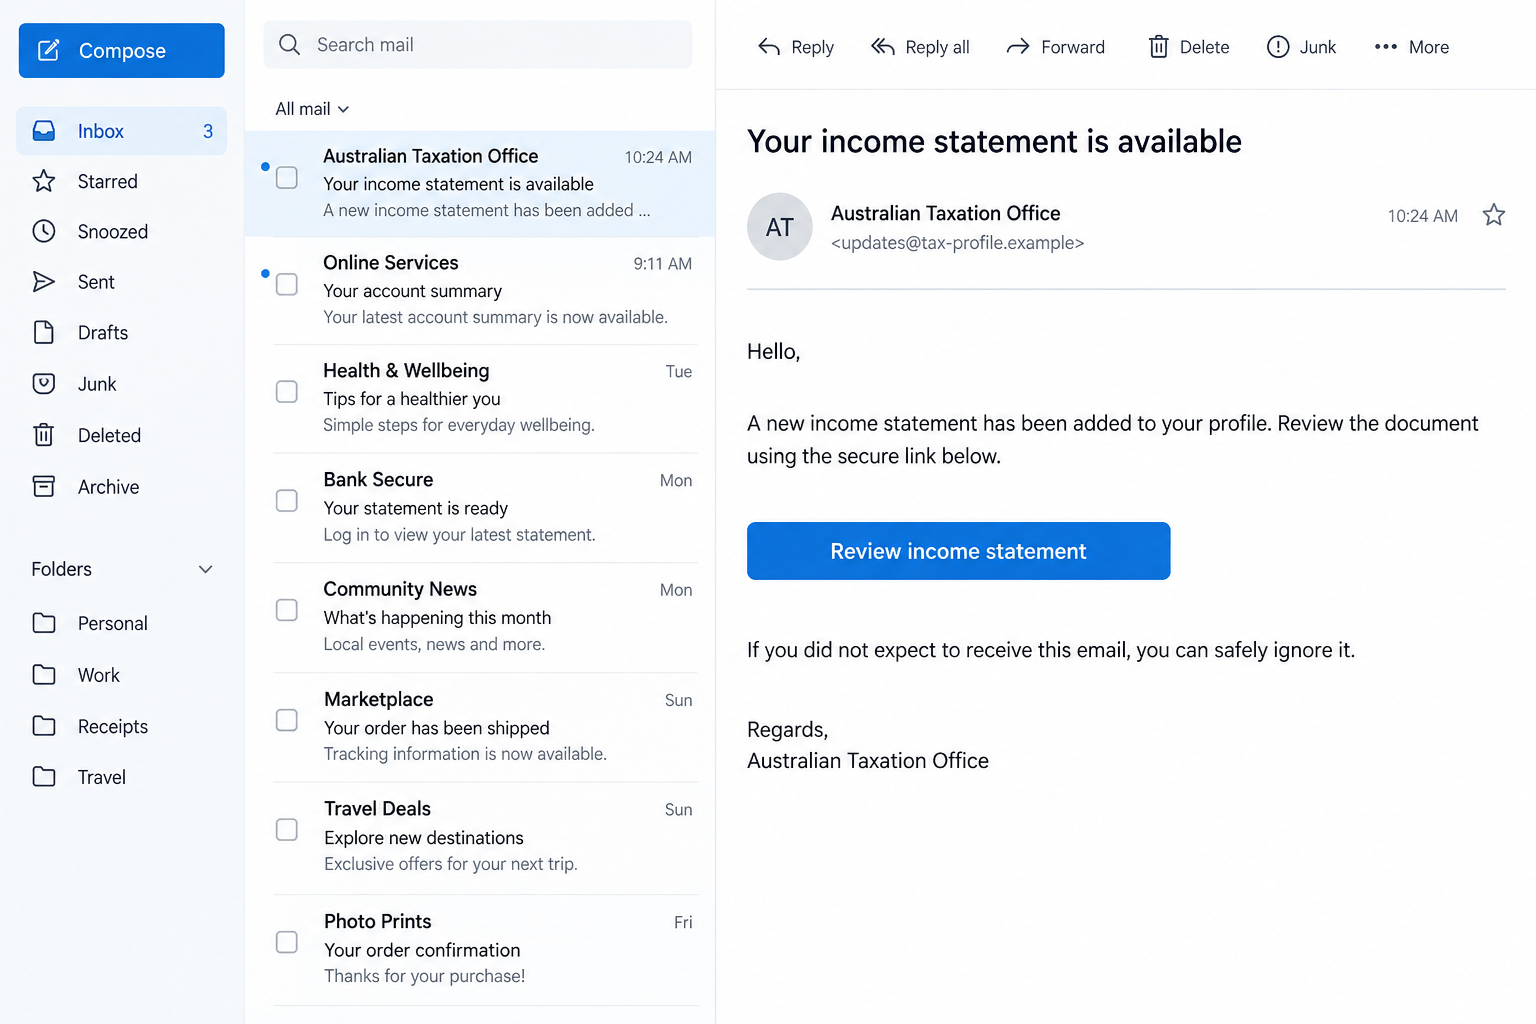Click the Delete trash icon in toolbar

coord(1158,47)
